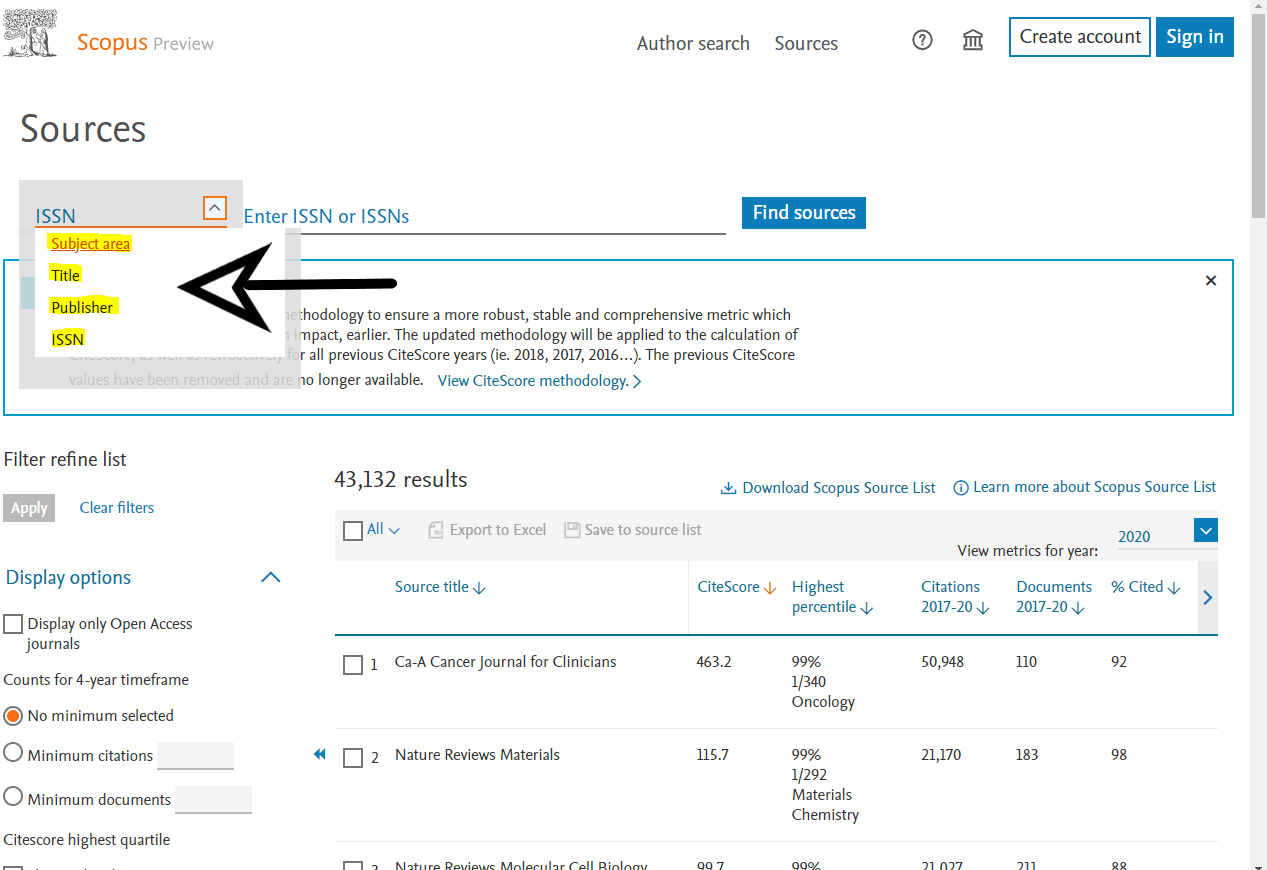Click the Minimum citations number field

coord(195,755)
